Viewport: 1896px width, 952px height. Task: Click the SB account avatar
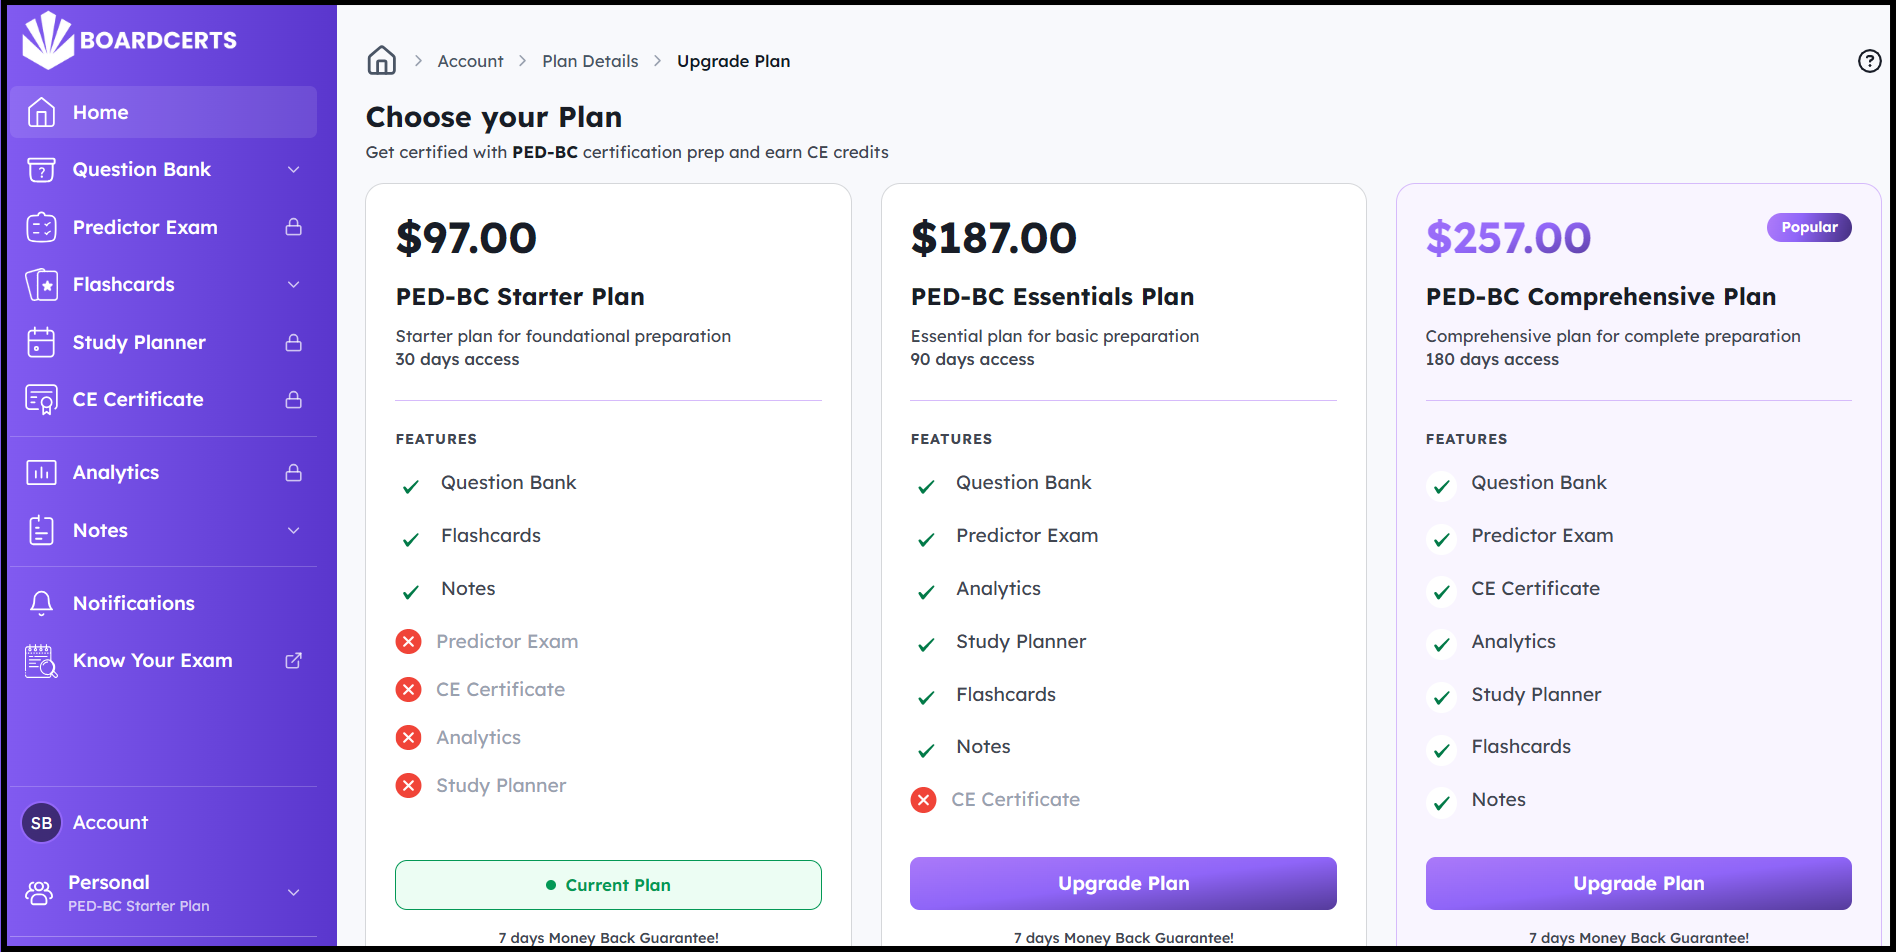point(41,823)
